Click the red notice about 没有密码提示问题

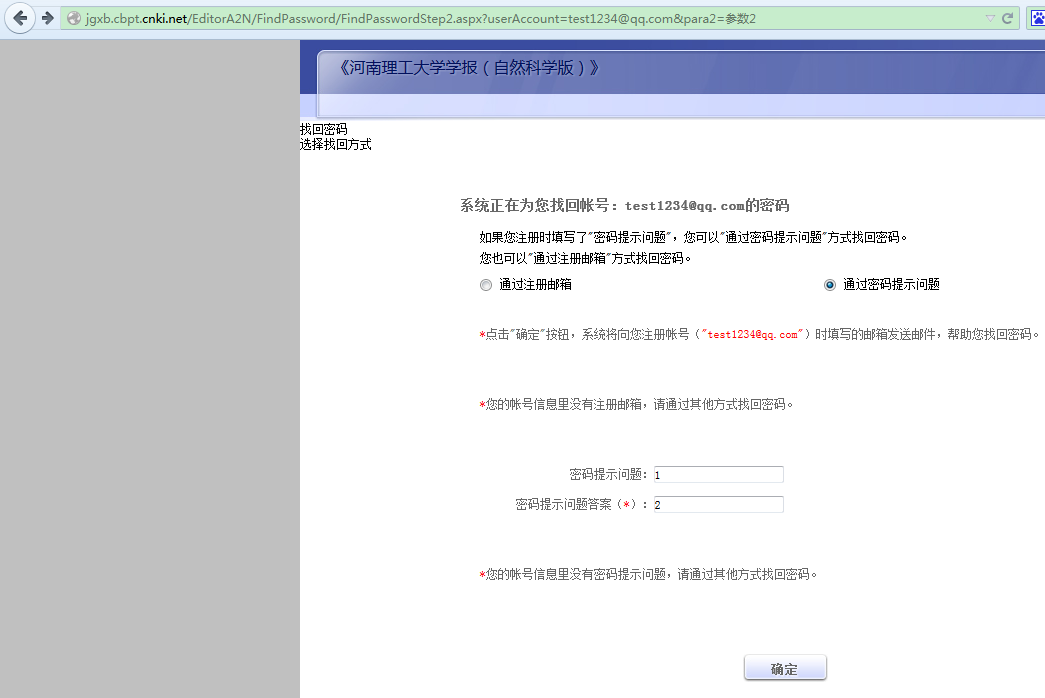click(x=648, y=575)
